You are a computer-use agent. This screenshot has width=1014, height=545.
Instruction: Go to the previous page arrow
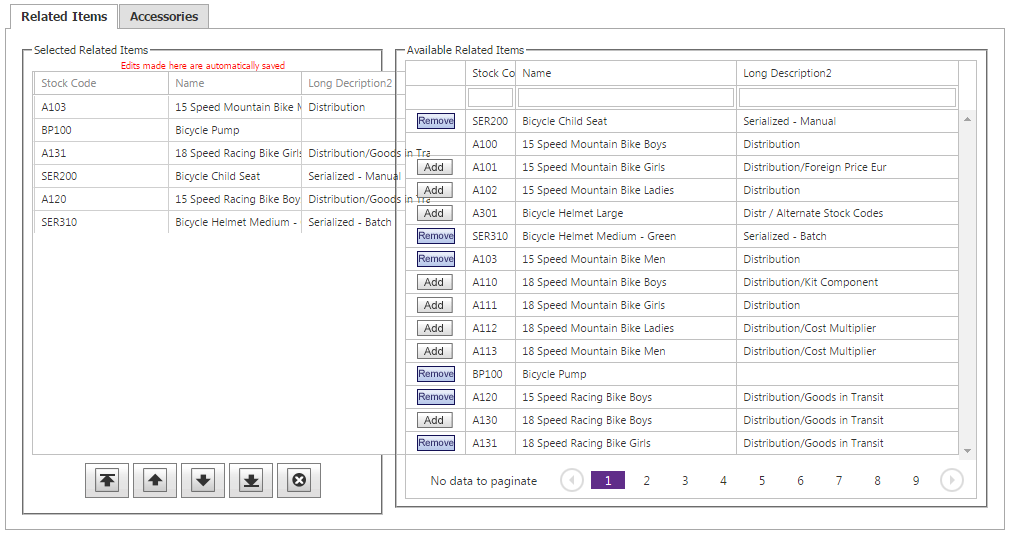pos(572,481)
